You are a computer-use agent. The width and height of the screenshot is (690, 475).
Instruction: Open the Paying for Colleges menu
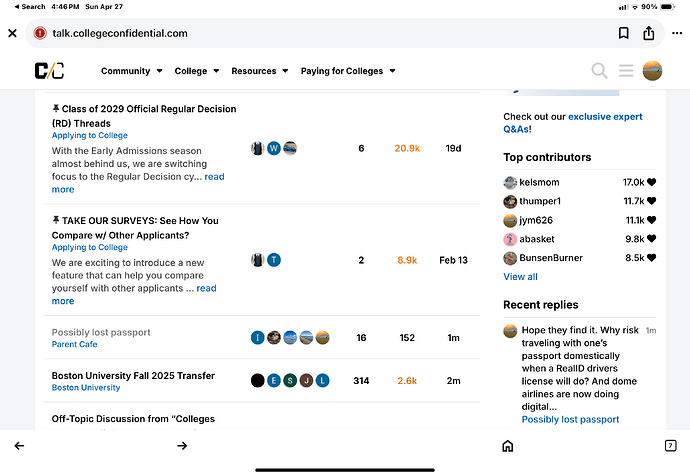[348, 71]
